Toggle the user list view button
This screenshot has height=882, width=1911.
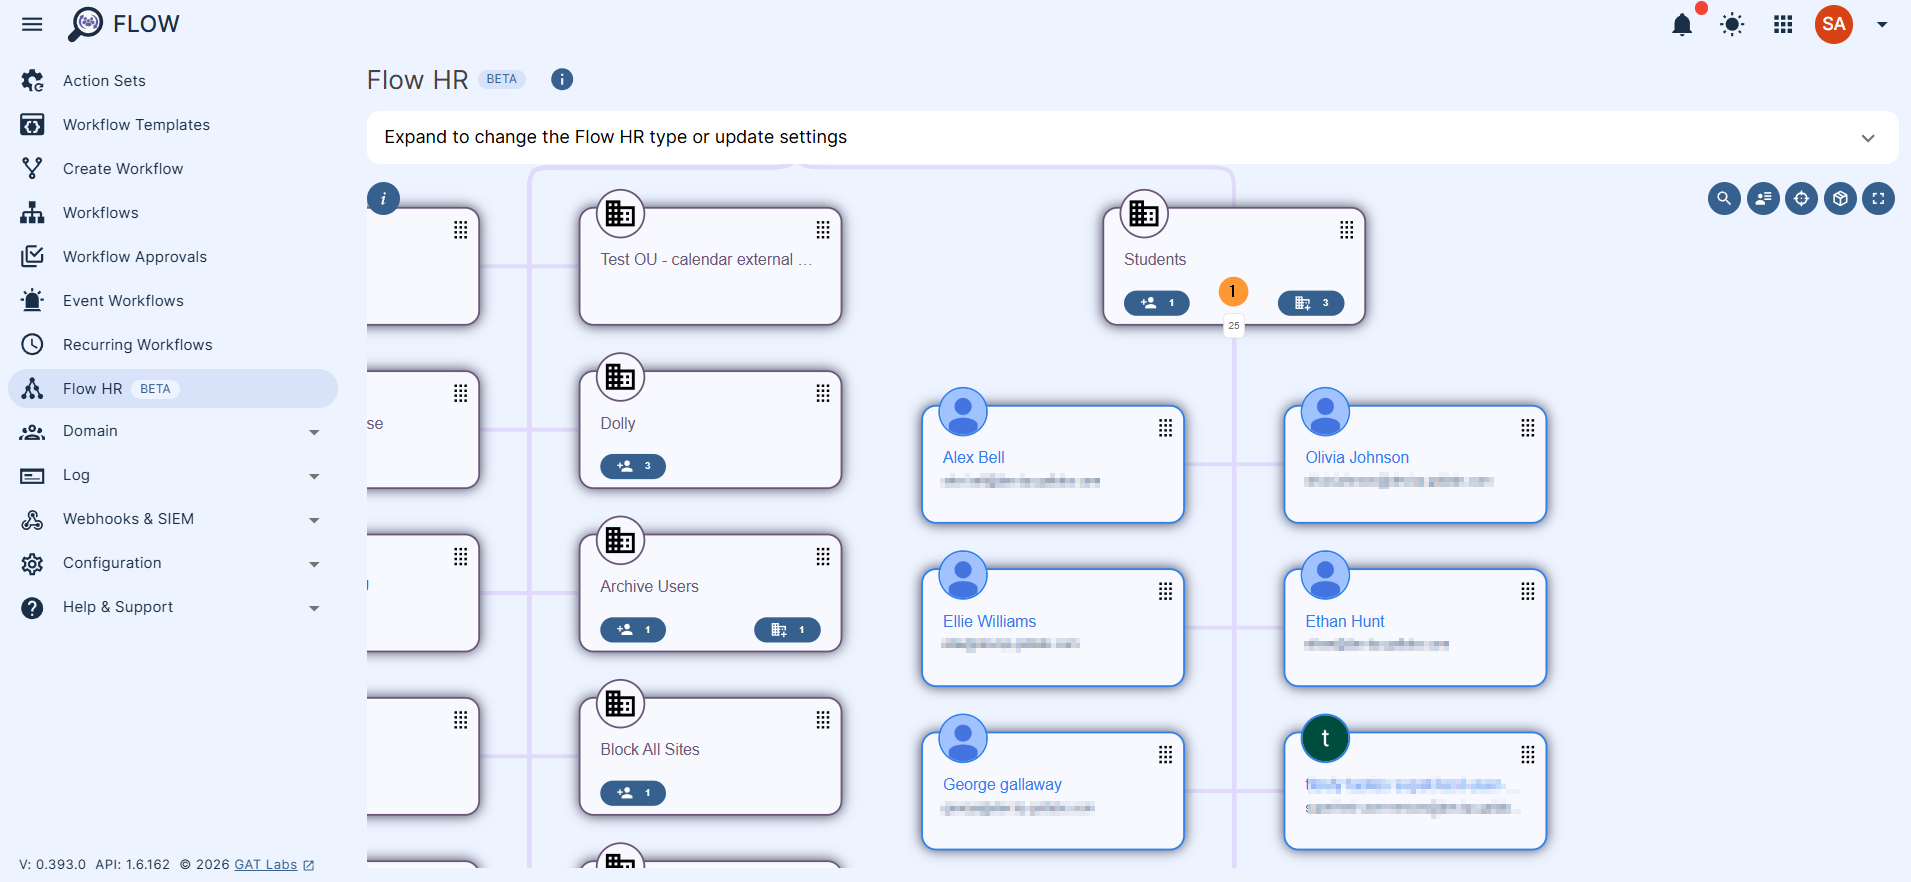(x=1763, y=199)
